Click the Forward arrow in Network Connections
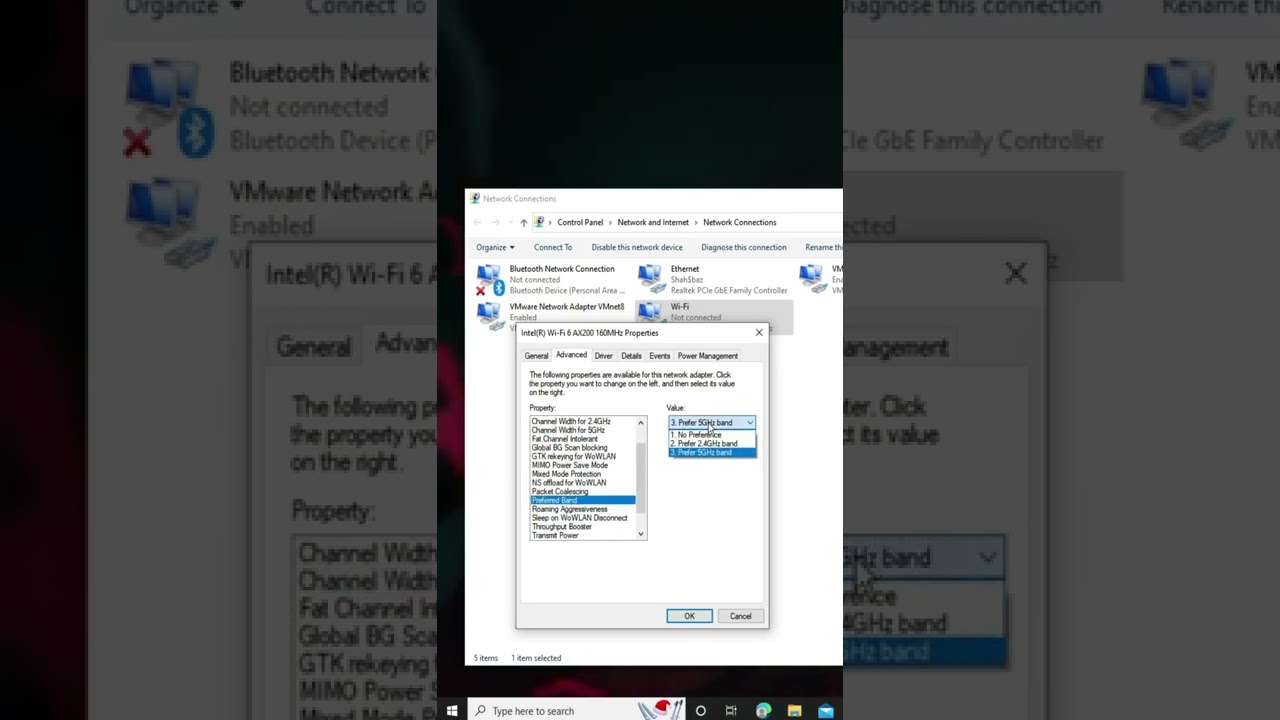1280x720 pixels. pos(495,222)
